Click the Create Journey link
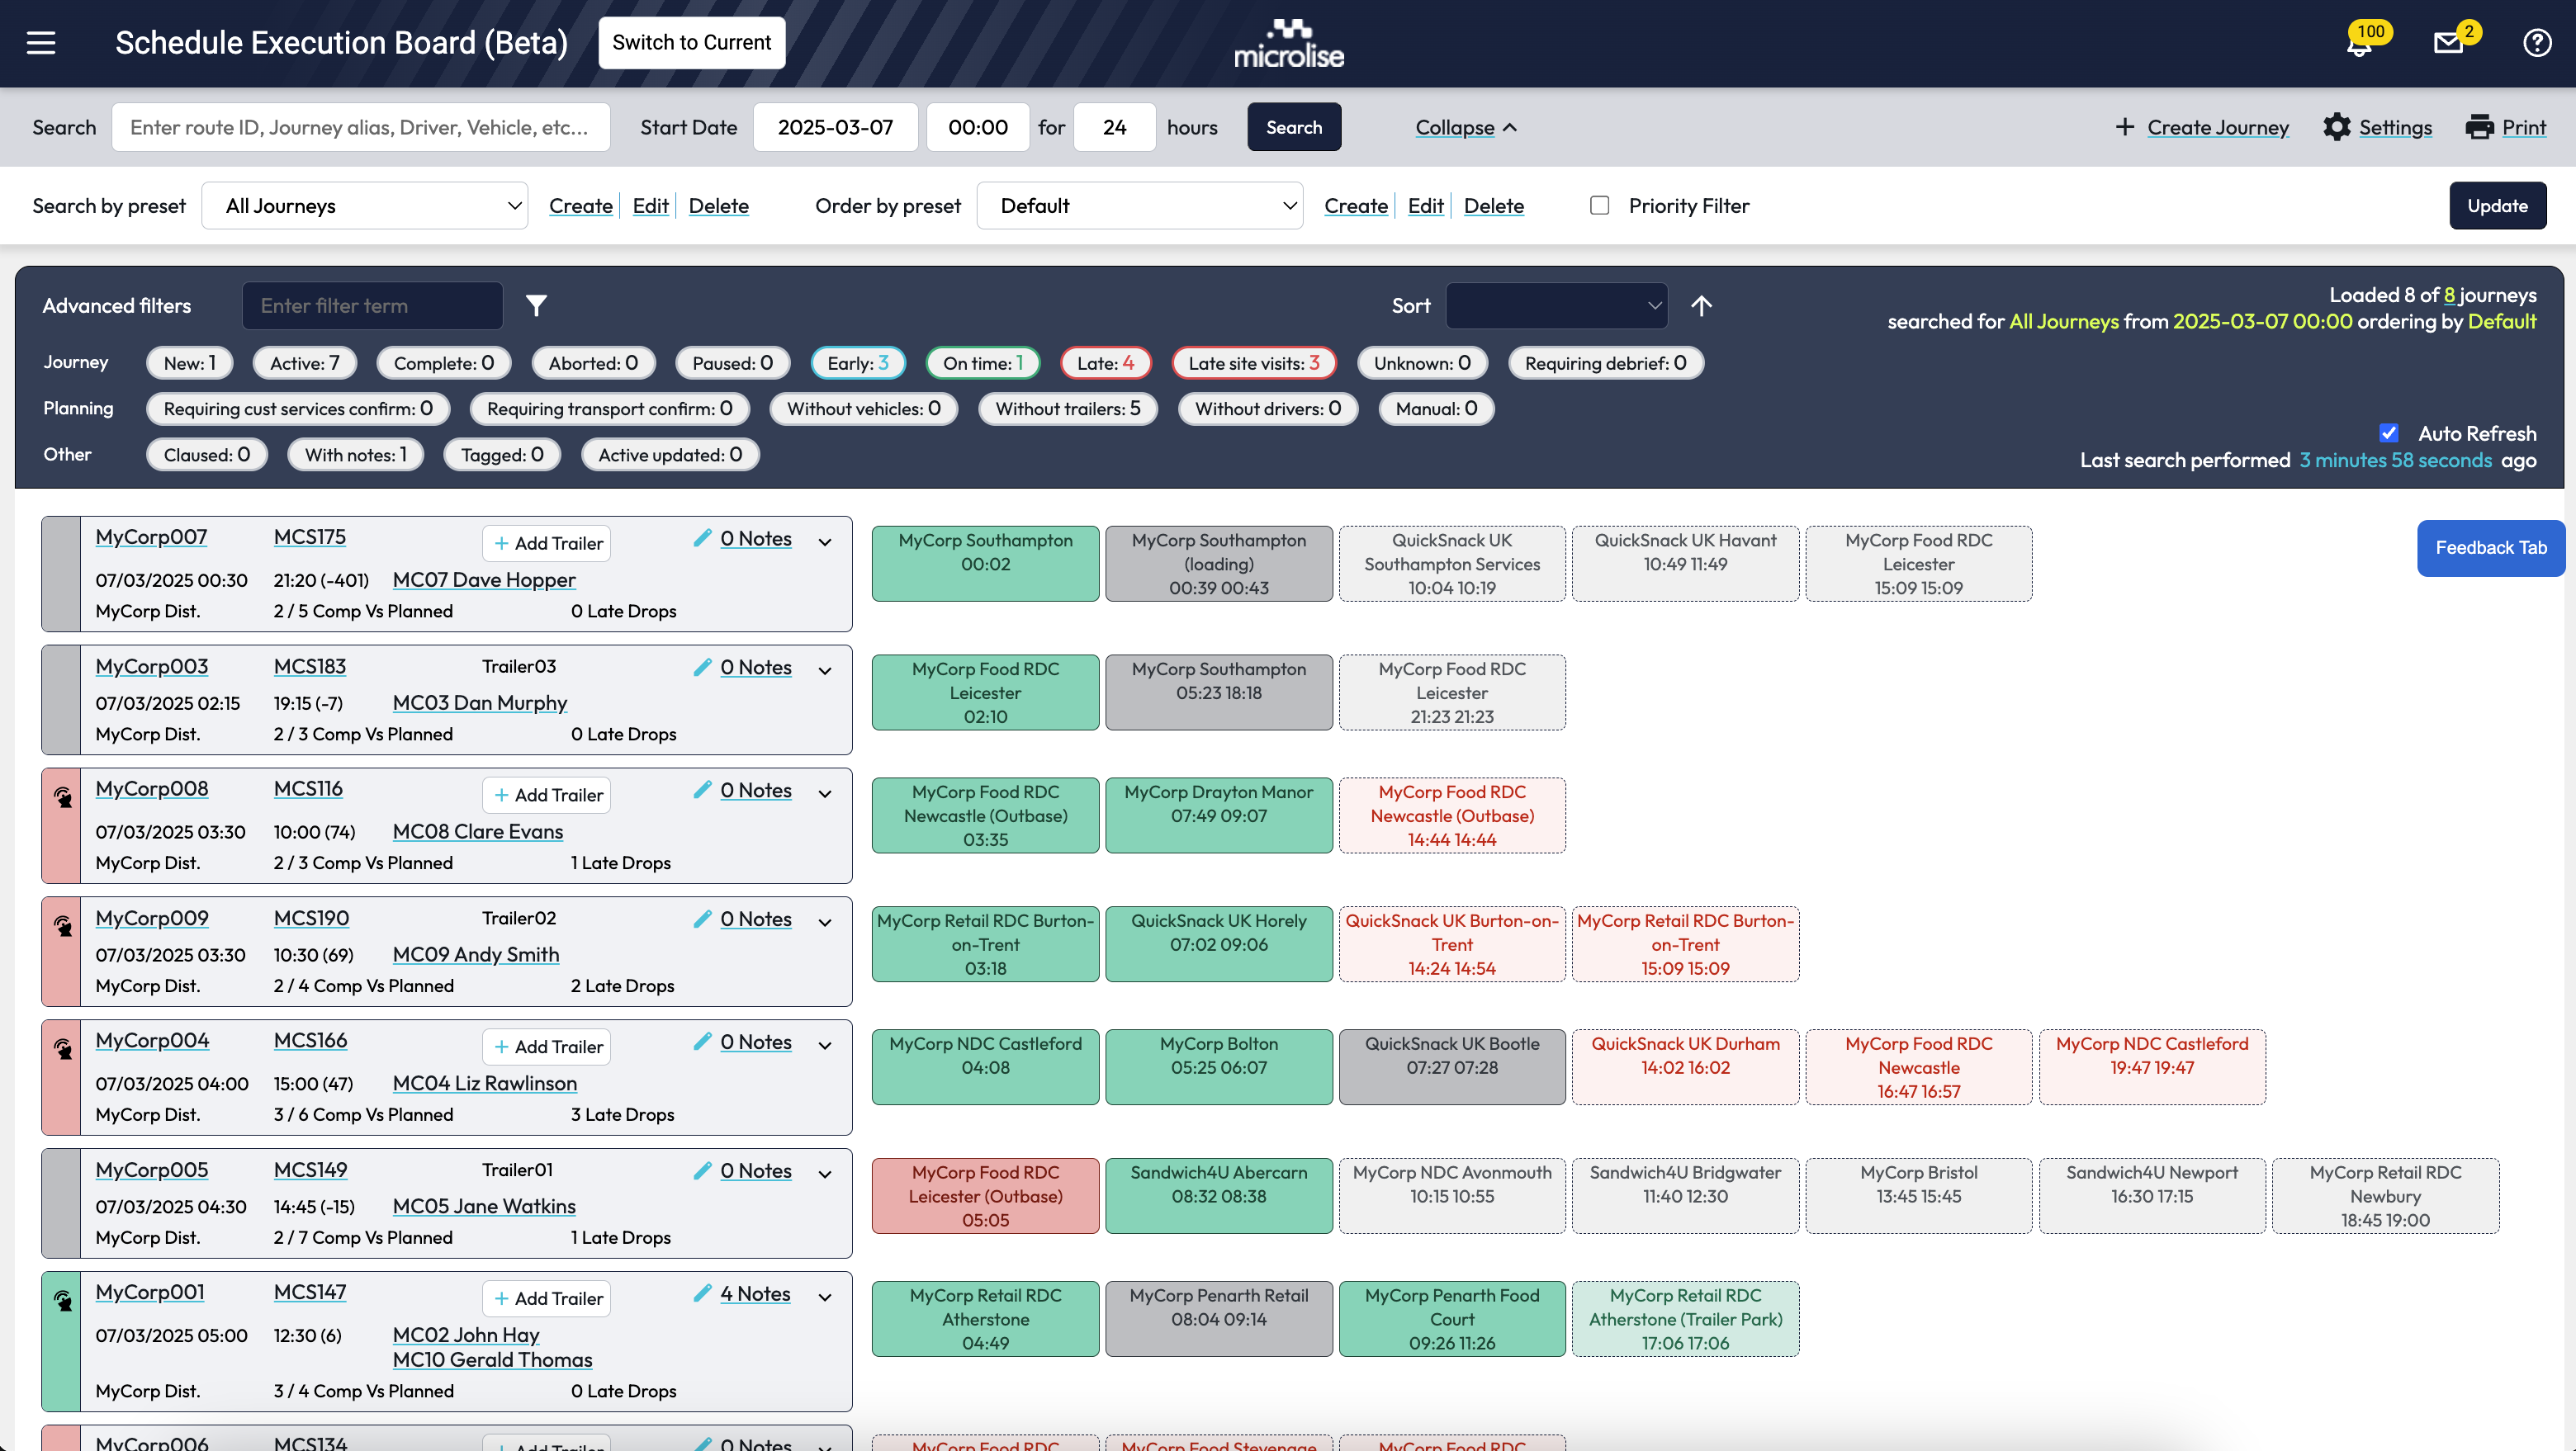Screen dimensions: 2576x1451 click(2217, 127)
